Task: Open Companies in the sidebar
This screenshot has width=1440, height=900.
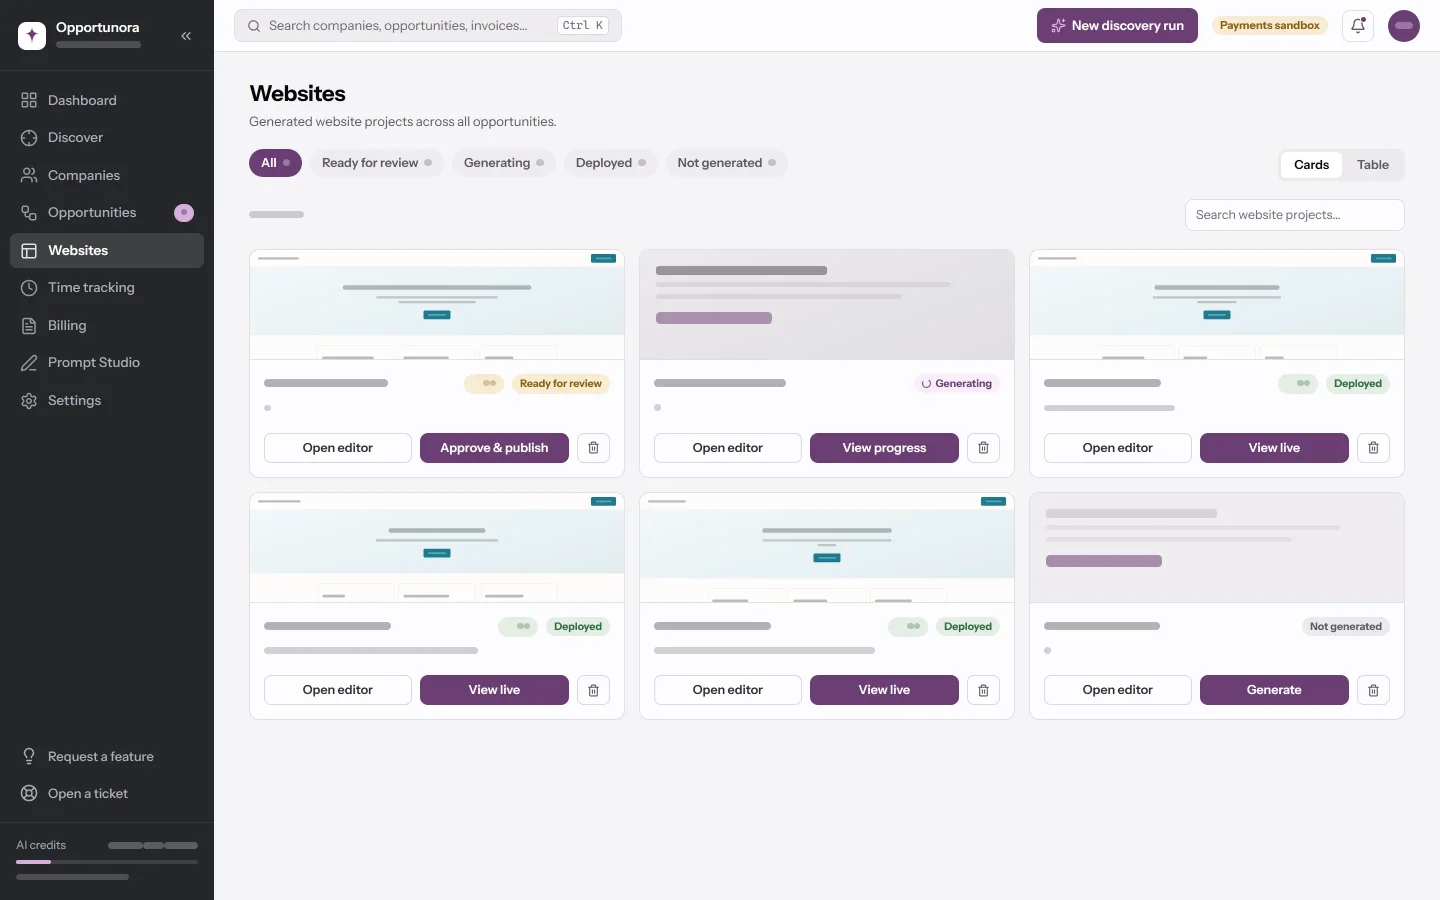Action: 107,175
